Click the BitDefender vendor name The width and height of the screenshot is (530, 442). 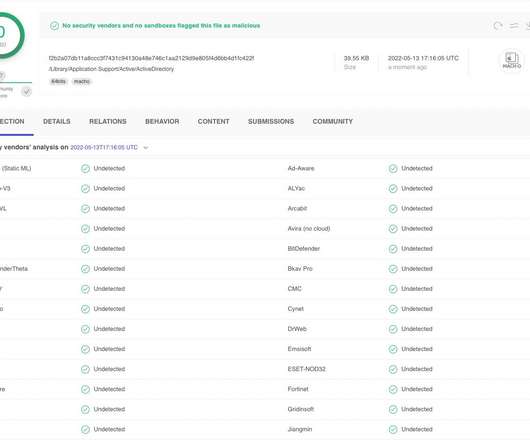pos(304,249)
